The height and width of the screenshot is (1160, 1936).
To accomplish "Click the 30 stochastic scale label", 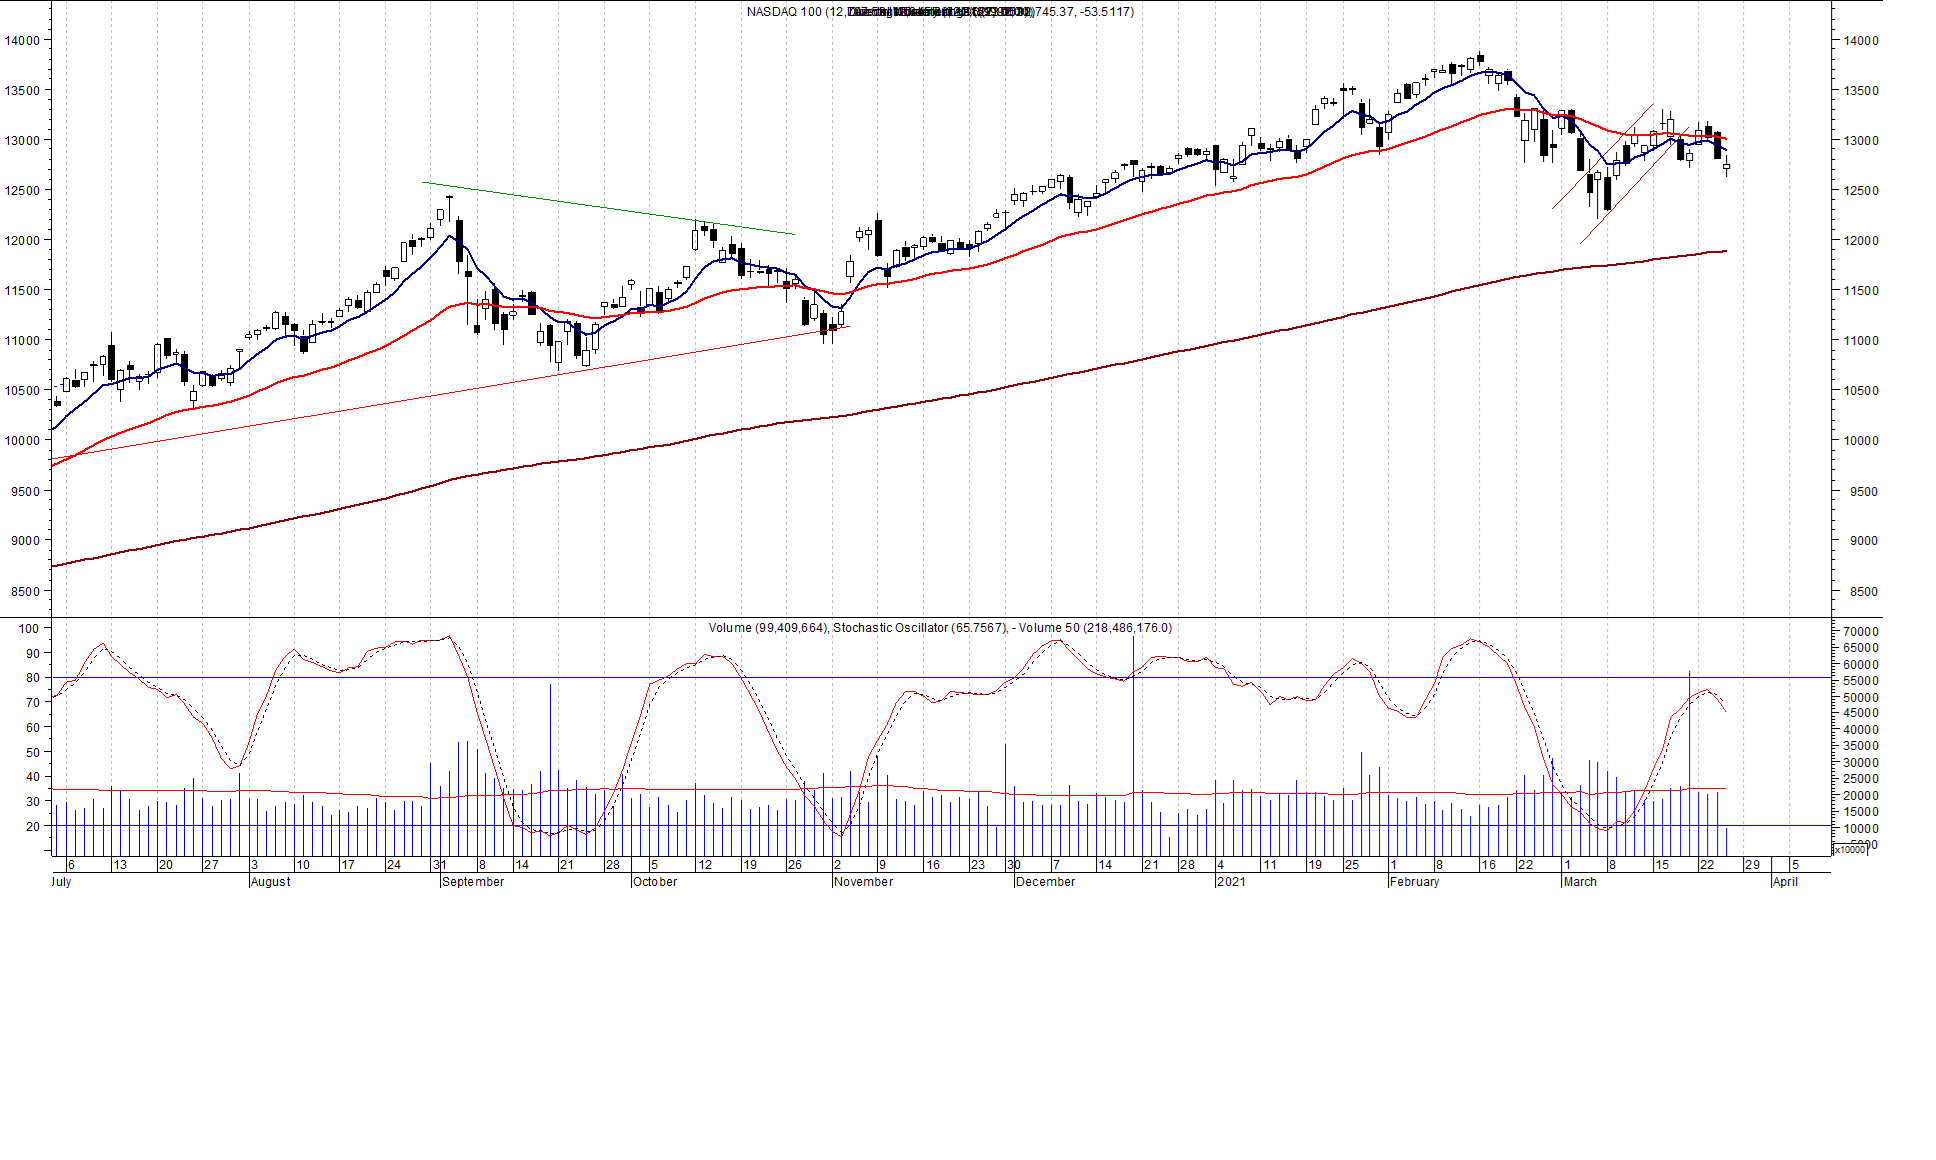I will [33, 802].
